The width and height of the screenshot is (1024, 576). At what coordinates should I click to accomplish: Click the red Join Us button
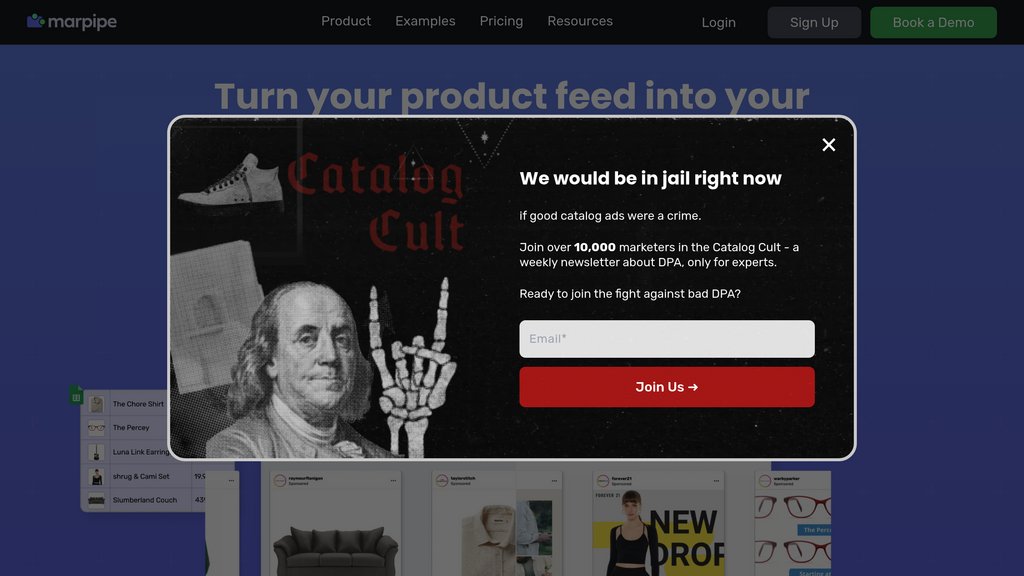pos(666,387)
